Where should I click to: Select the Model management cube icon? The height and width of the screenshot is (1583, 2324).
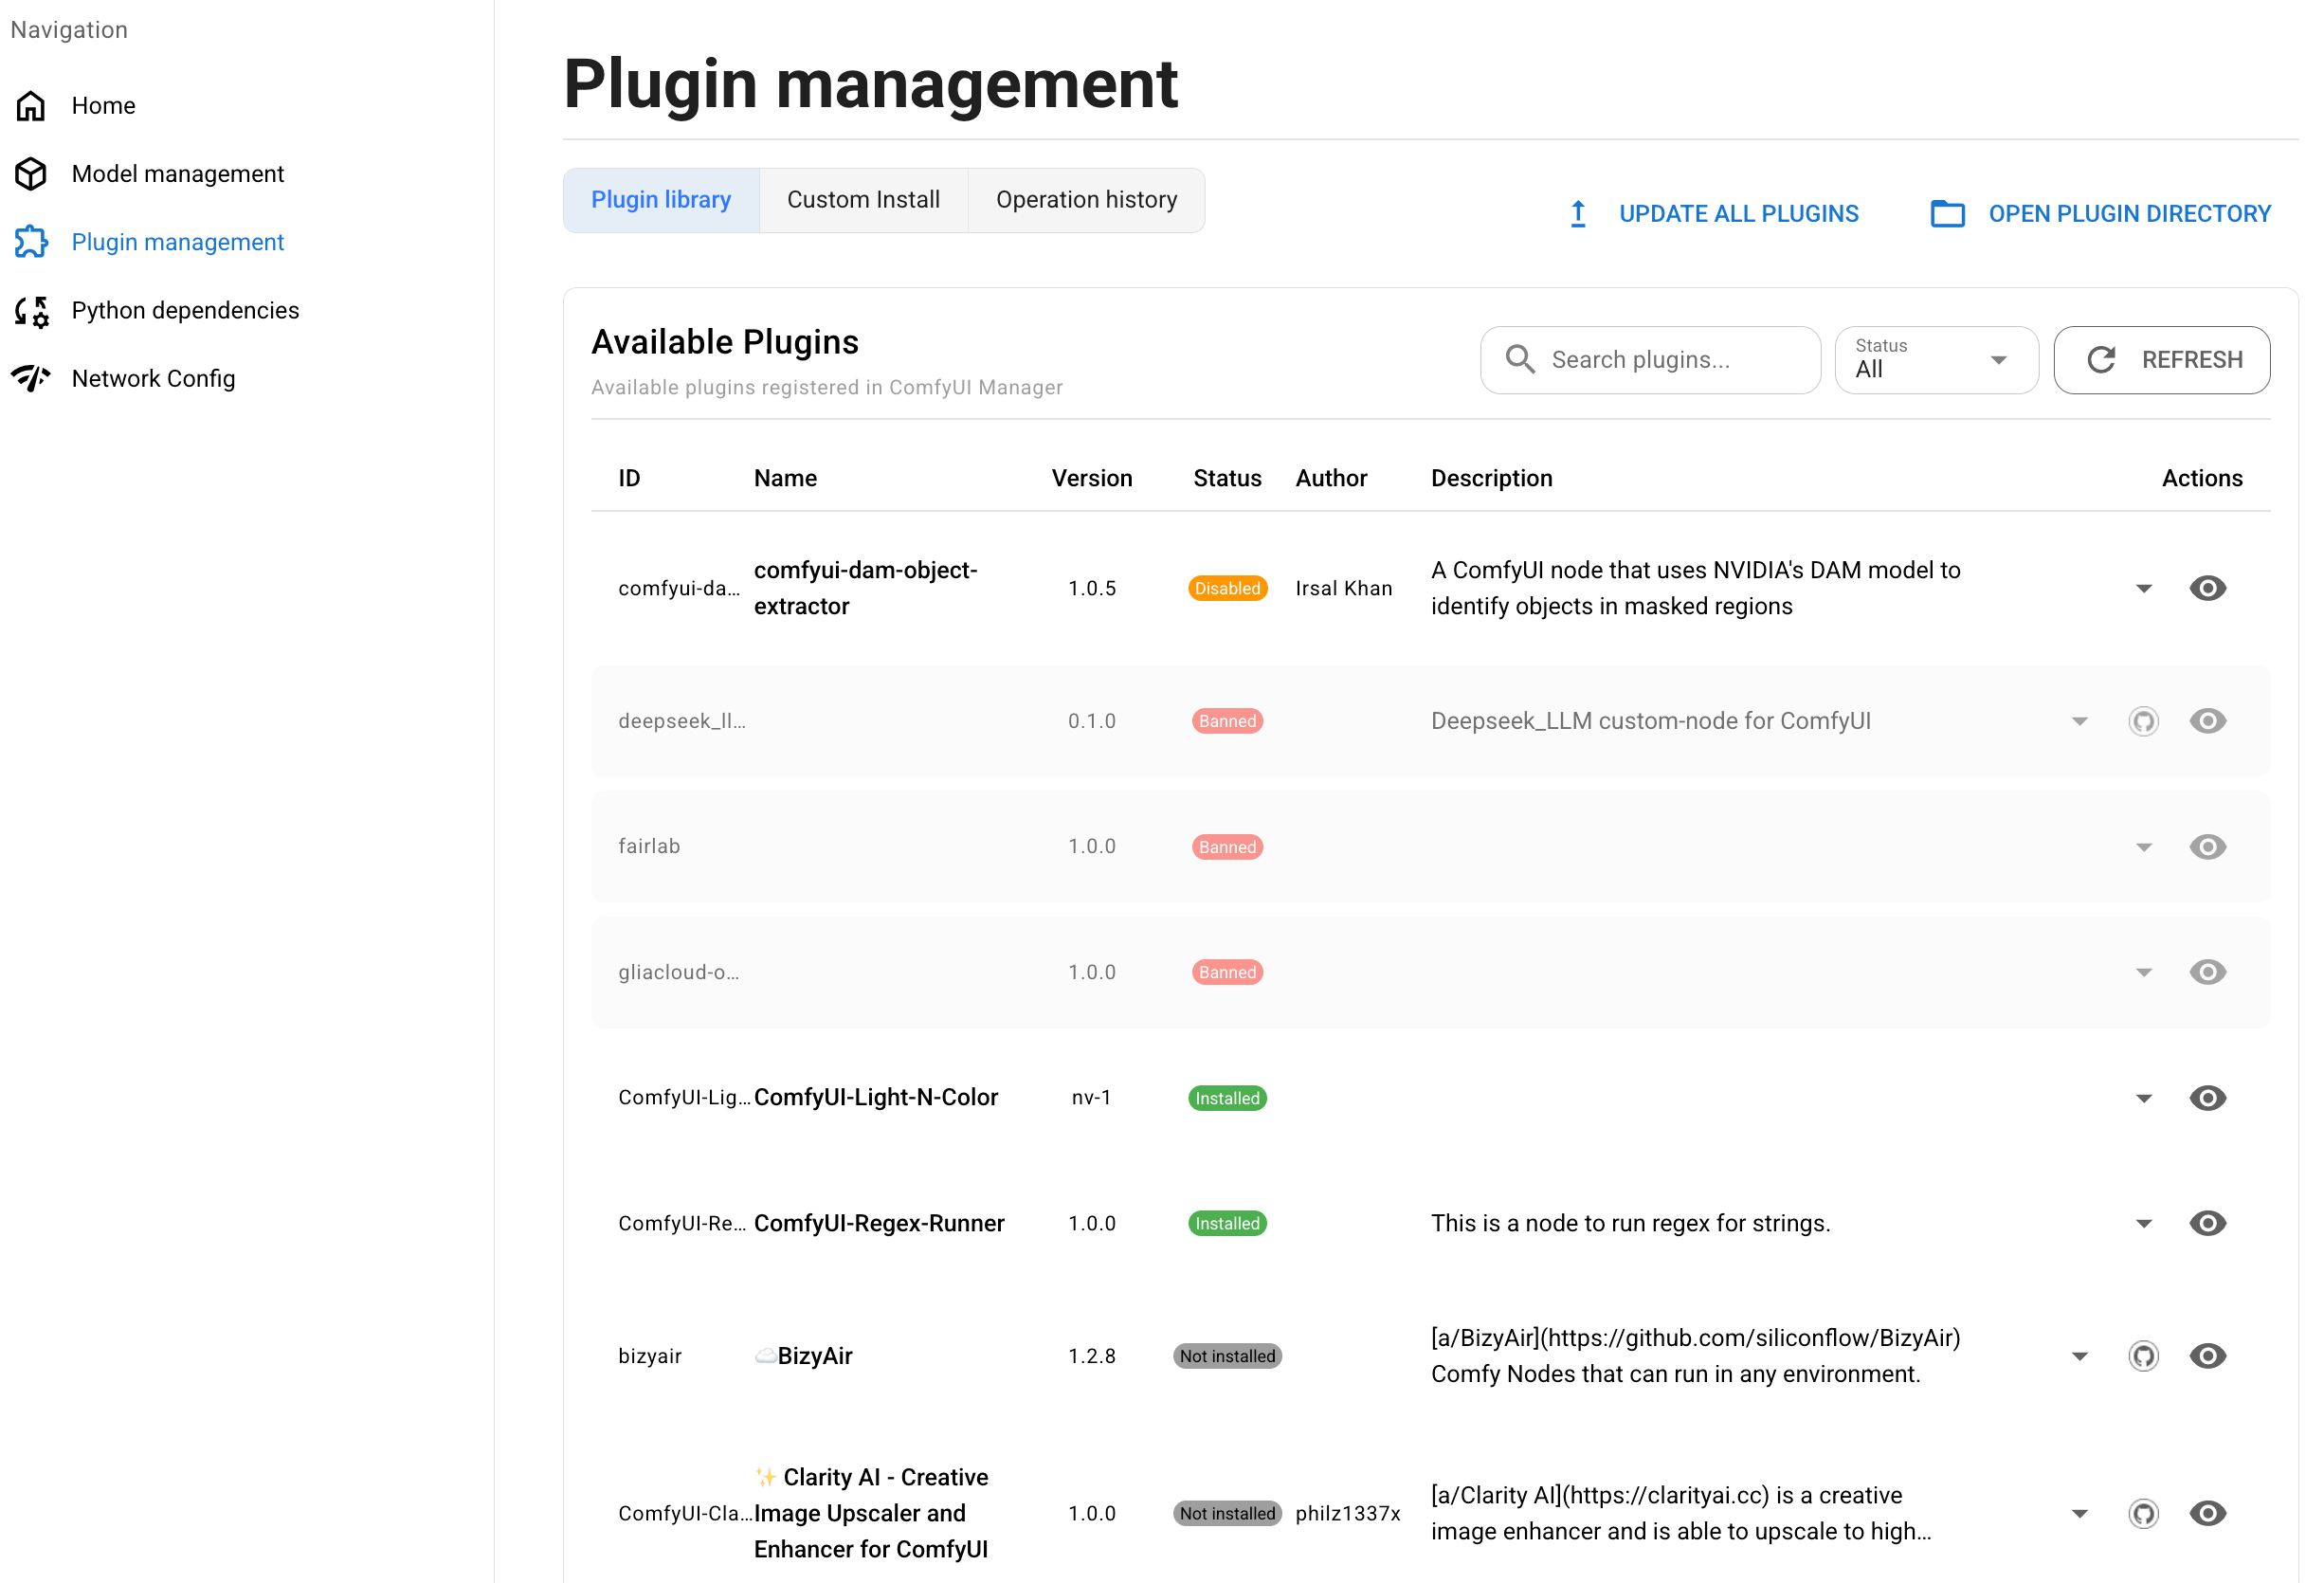[x=30, y=173]
